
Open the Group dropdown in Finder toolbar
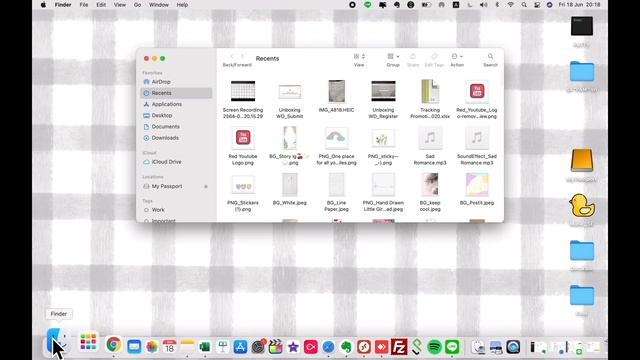[x=393, y=56]
